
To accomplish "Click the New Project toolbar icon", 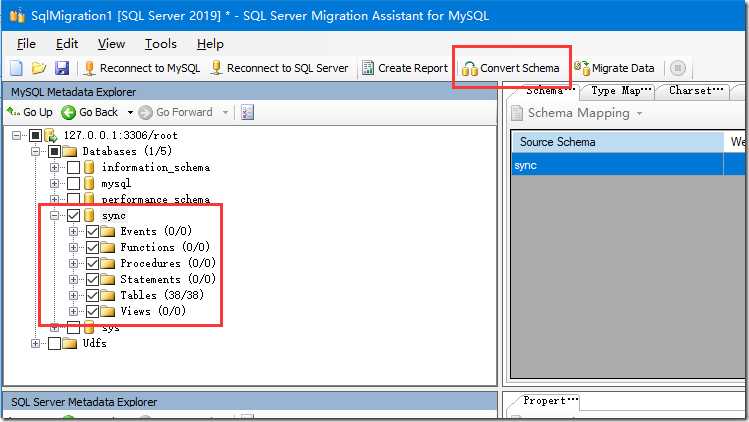I will pyautogui.click(x=16, y=68).
